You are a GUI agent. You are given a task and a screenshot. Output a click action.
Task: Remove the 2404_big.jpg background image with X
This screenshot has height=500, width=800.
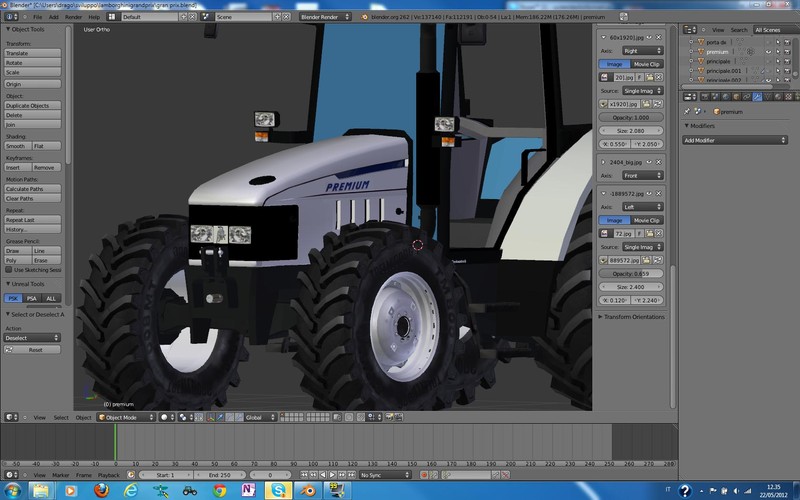pyautogui.click(x=659, y=162)
